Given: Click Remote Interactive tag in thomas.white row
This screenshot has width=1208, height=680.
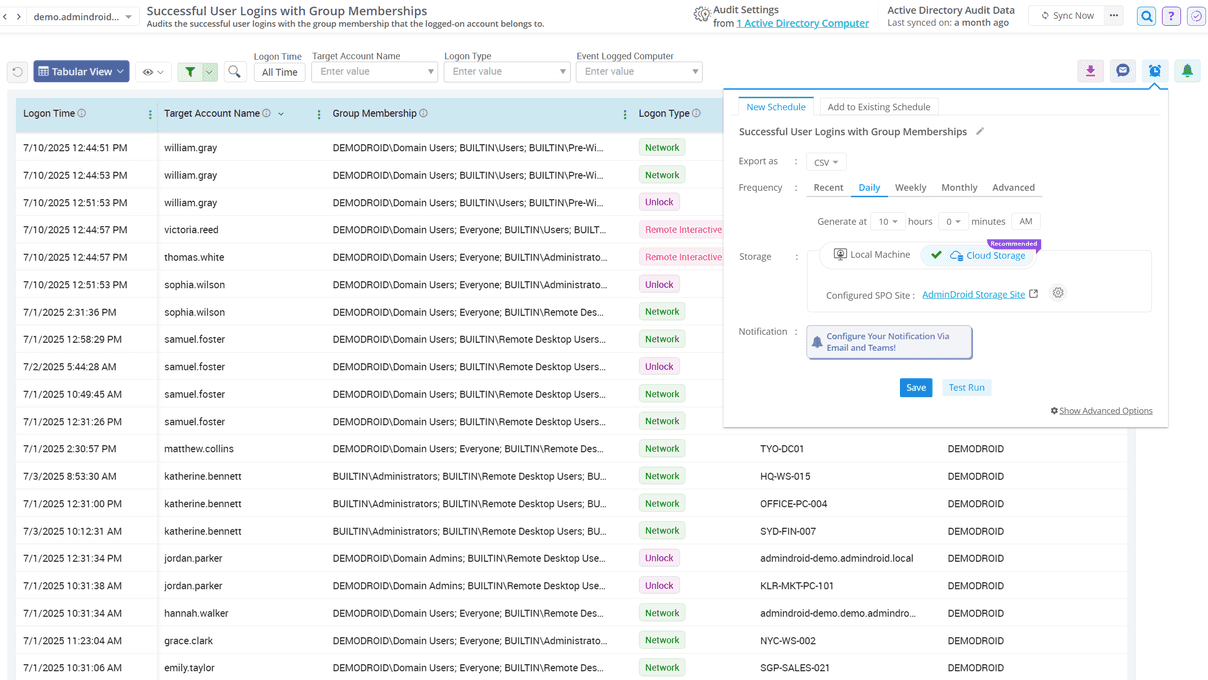Looking at the screenshot, I should pyautogui.click(x=683, y=257).
